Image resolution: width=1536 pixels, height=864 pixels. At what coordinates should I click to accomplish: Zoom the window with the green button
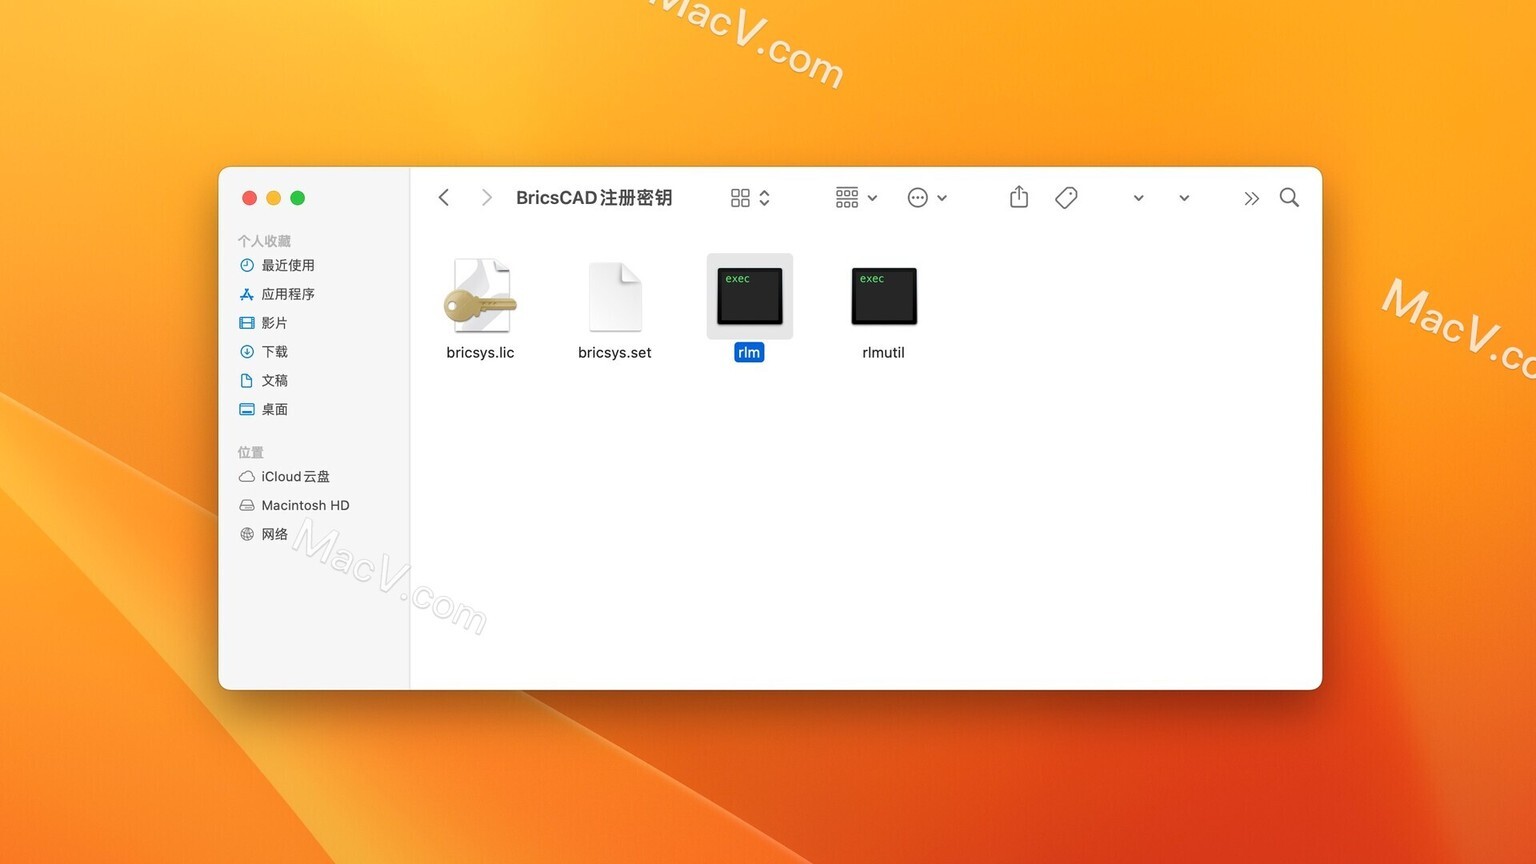click(x=298, y=198)
